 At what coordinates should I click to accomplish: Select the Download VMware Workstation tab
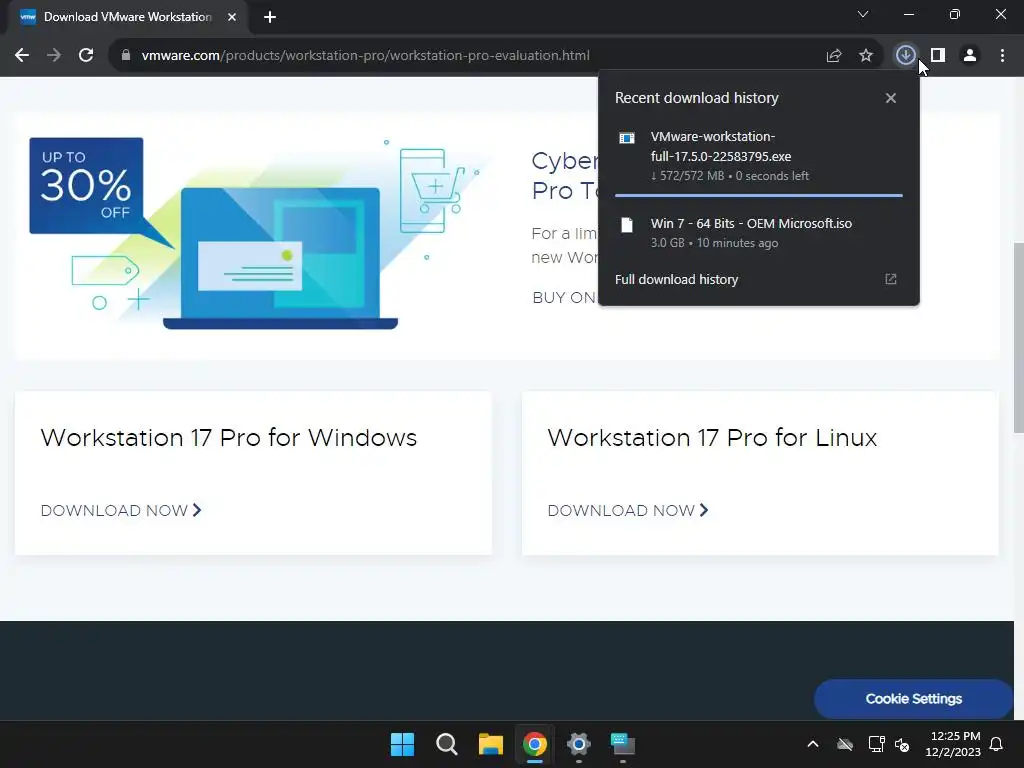click(x=127, y=17)
